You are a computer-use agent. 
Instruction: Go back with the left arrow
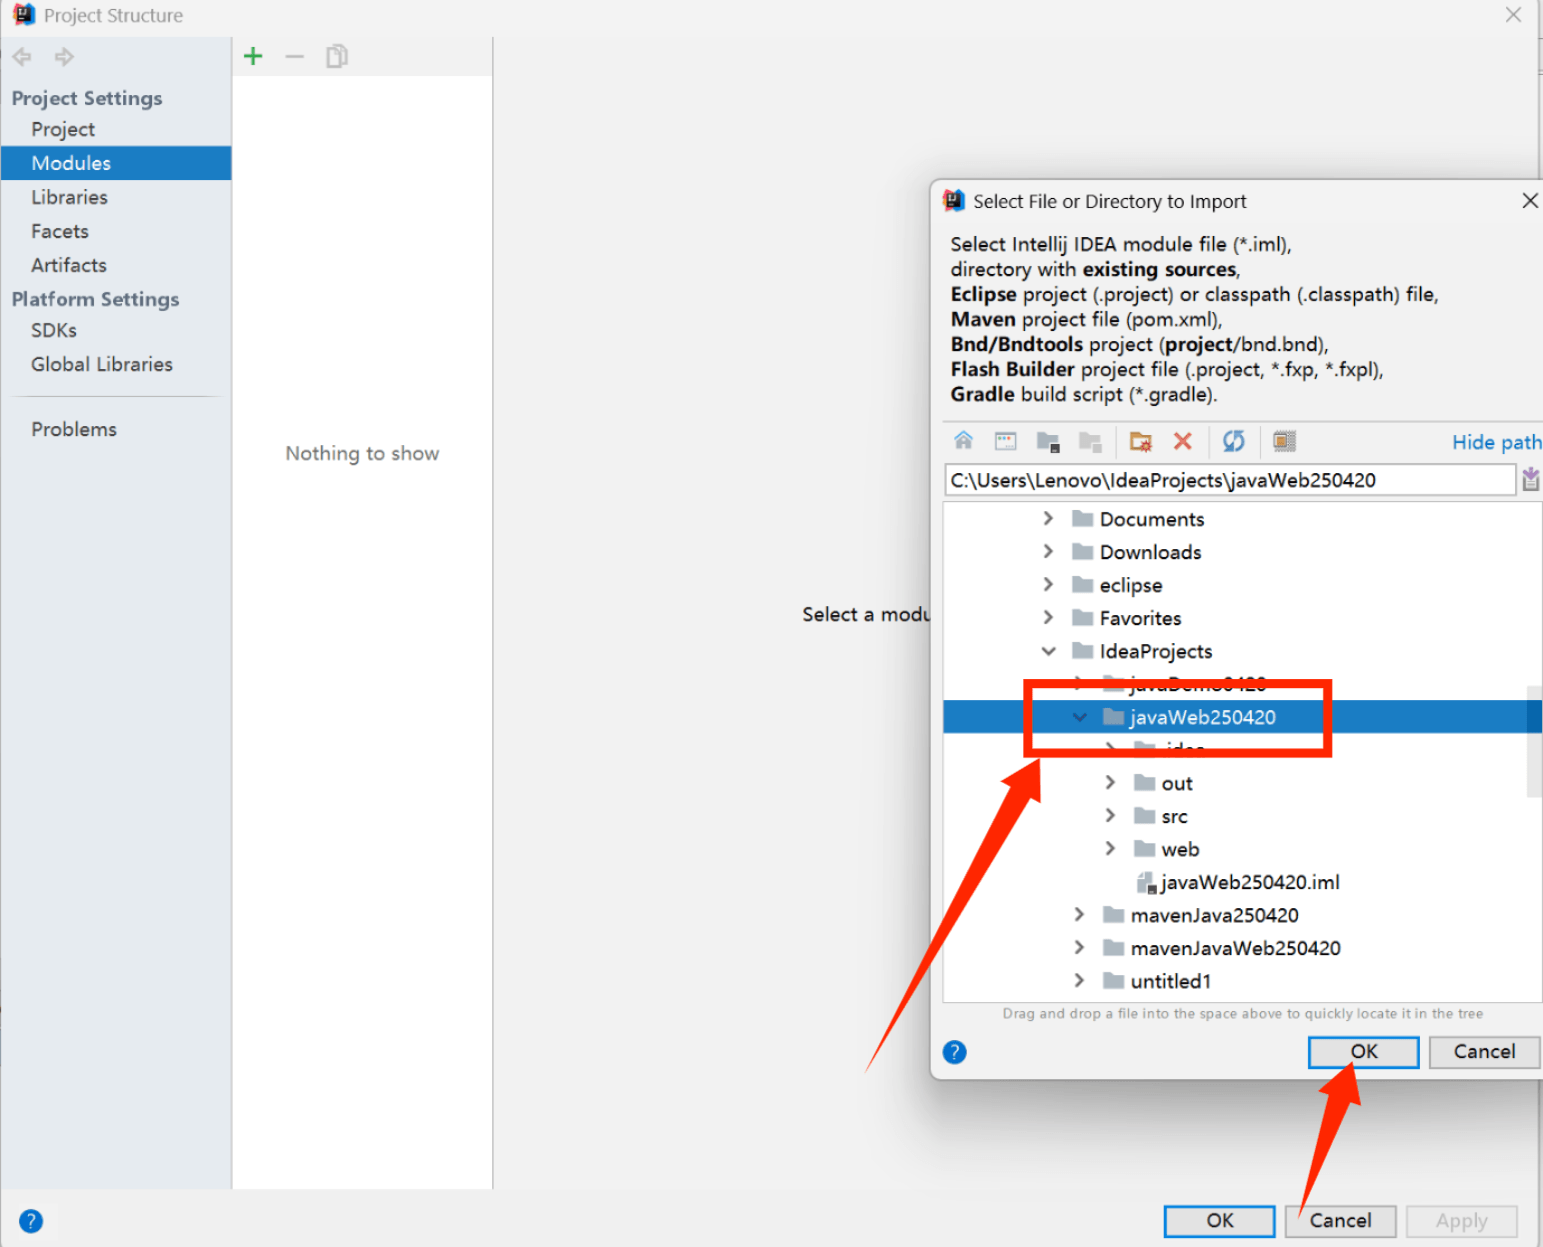(x=22, y=57)
